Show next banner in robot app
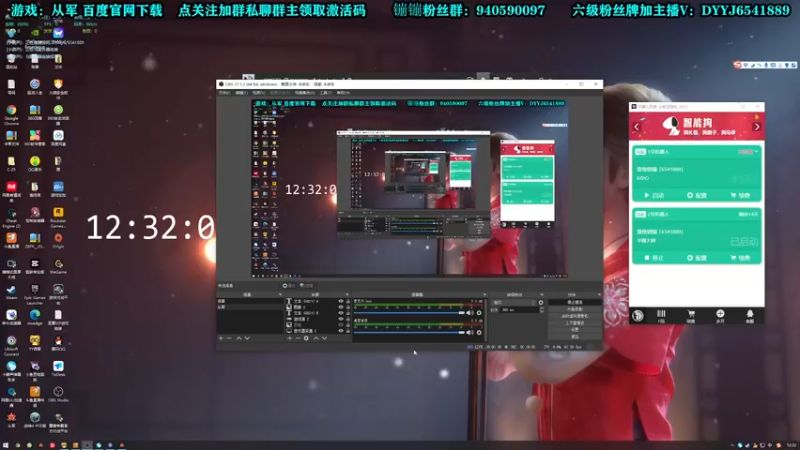Image resolution: width=800 pixels, height=450 pixels. tap(757, 127)
